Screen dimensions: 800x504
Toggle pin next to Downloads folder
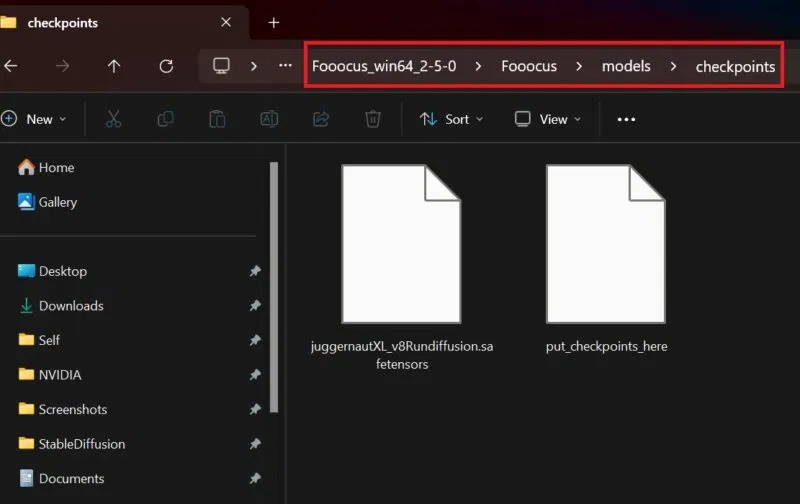(255, 306)
